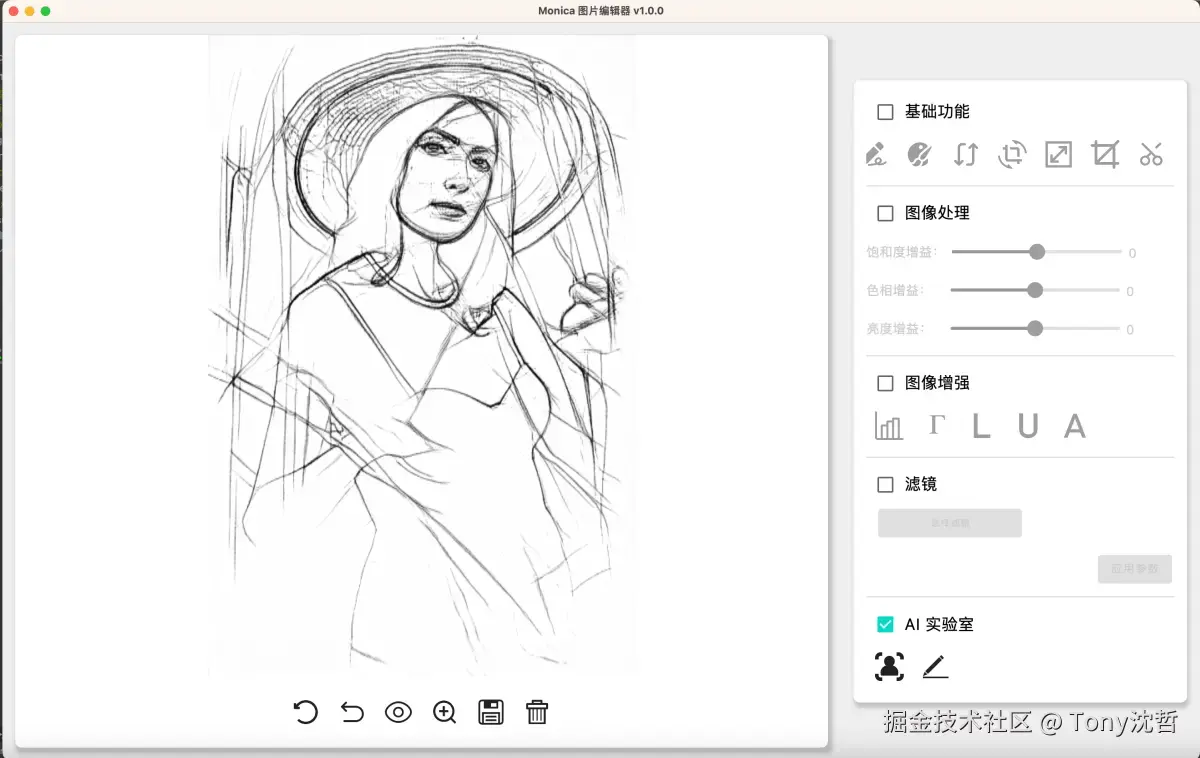The height and width of the screenshot is (758, 1200).
Task: Click the face detection icon in AI 实验室
Action: [x=889, y=666]
